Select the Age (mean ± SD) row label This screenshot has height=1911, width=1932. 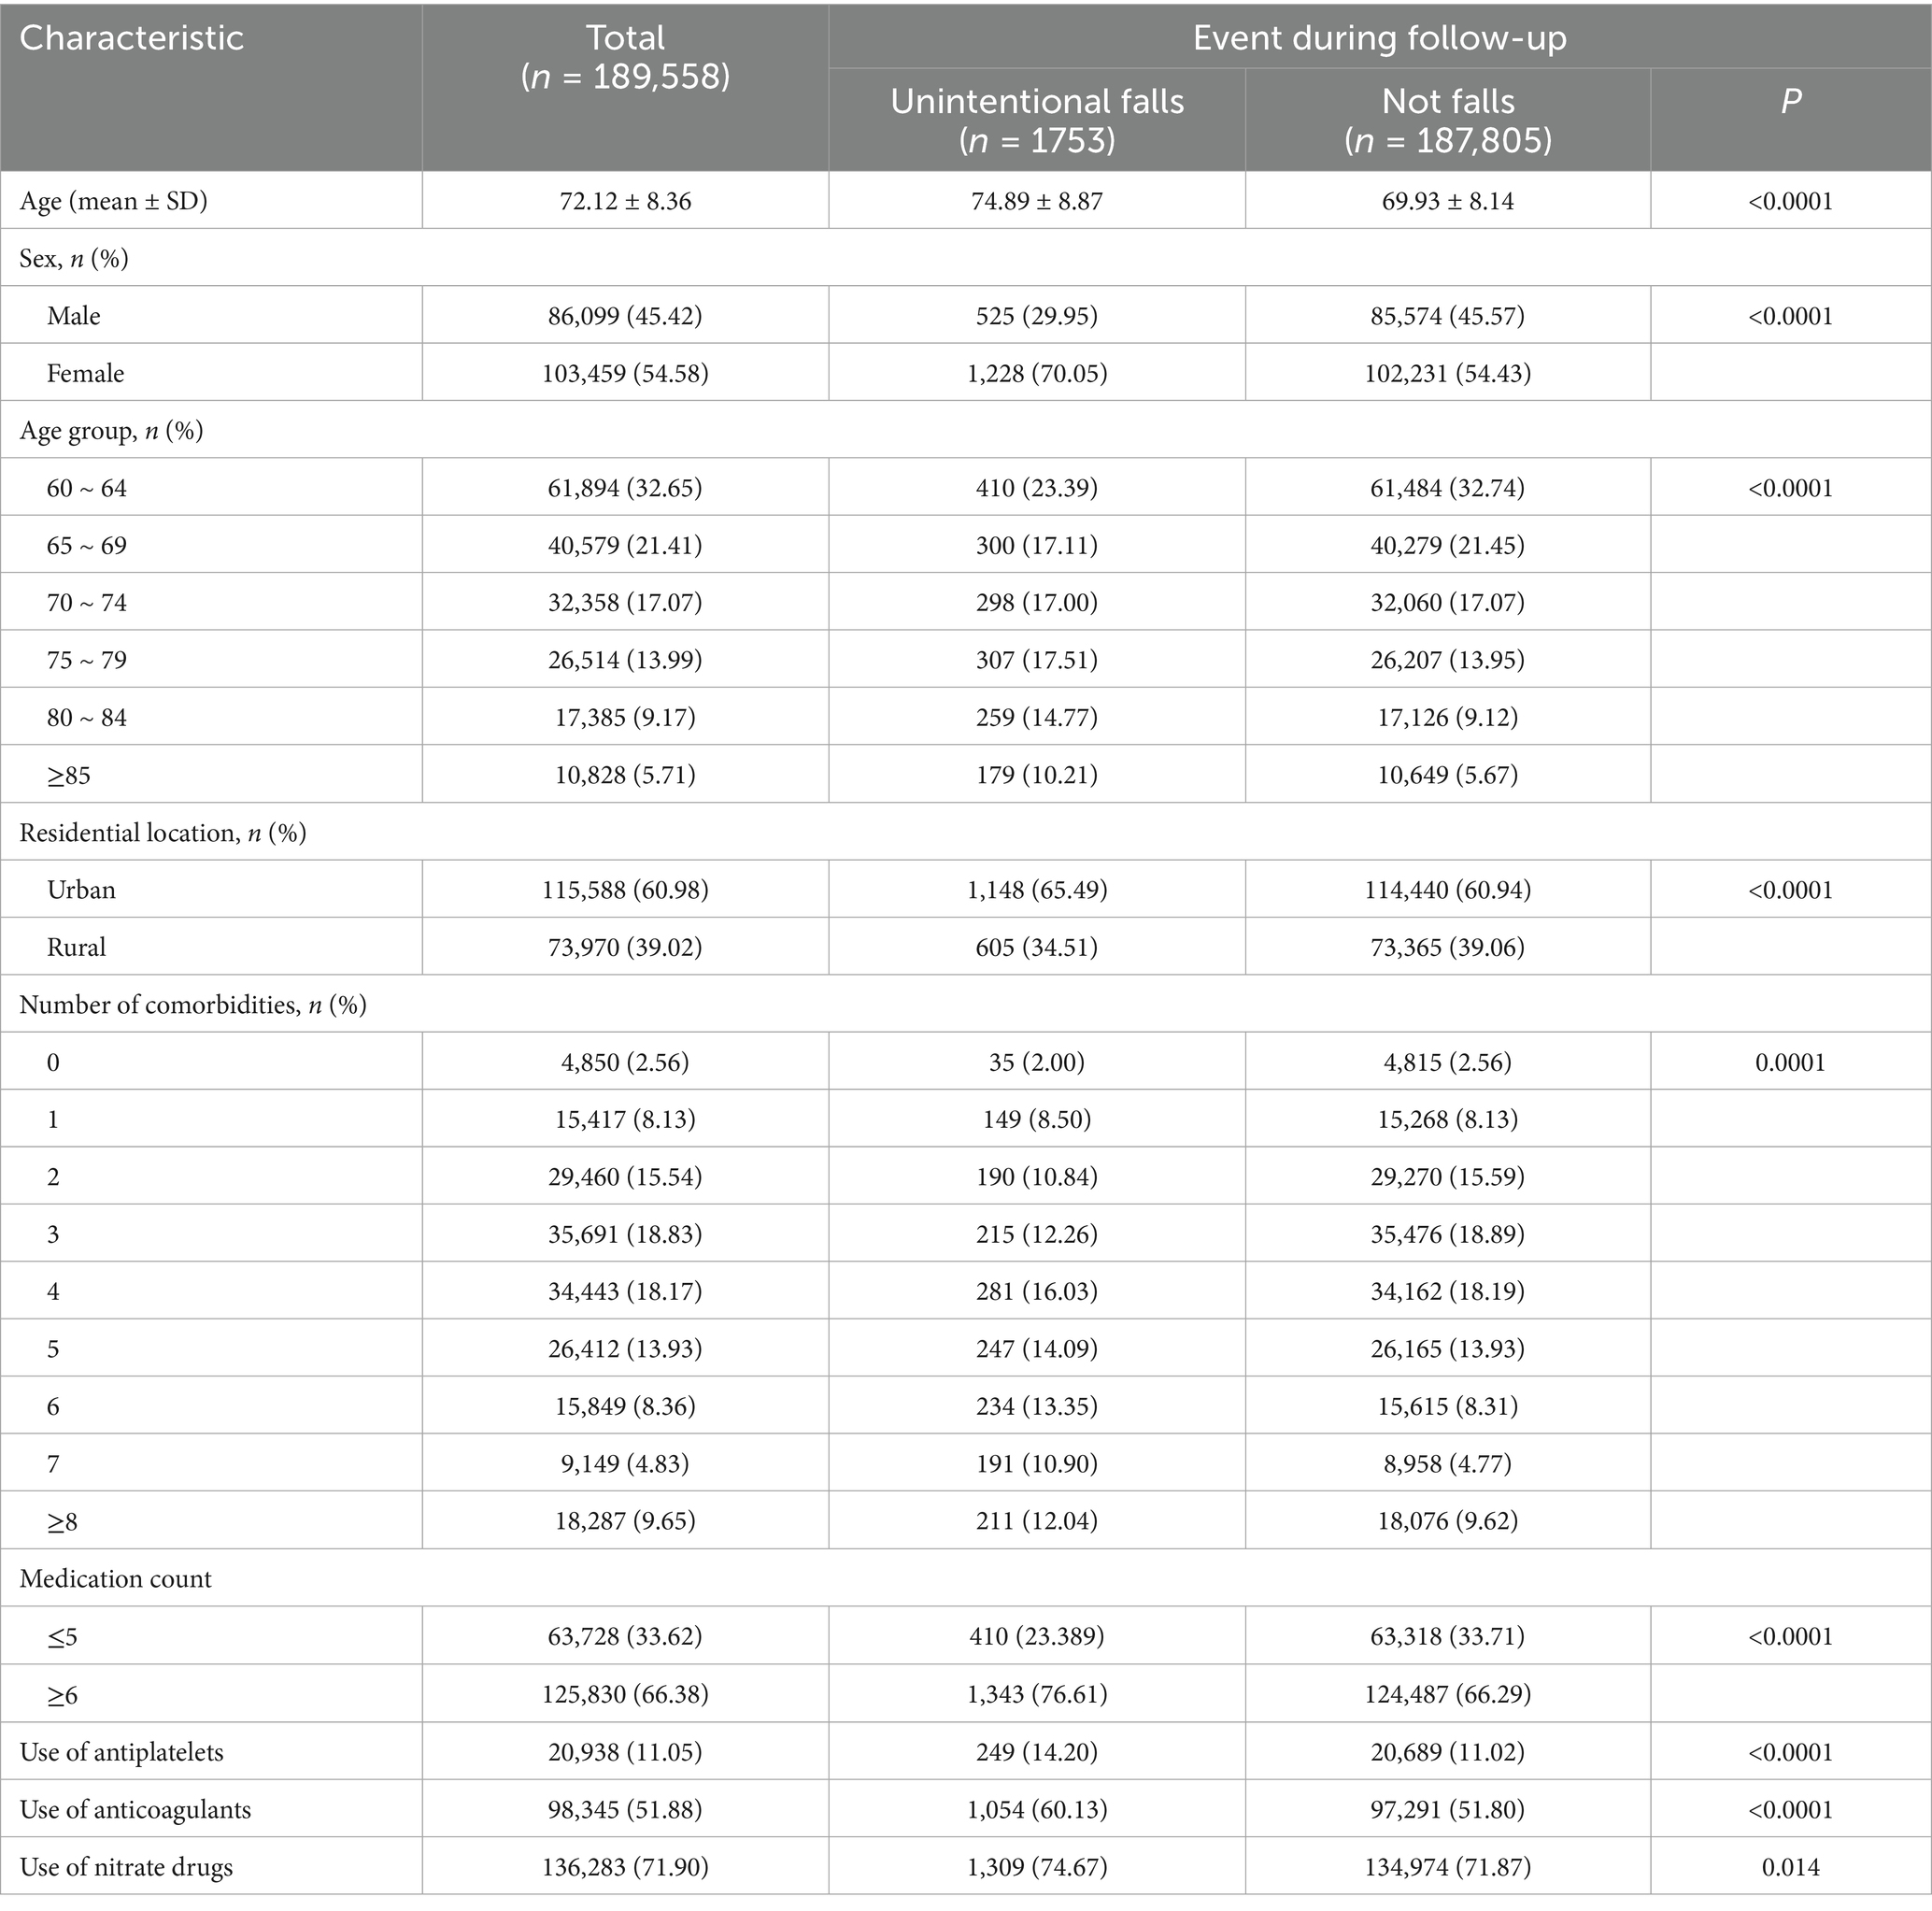pos(113,201)
